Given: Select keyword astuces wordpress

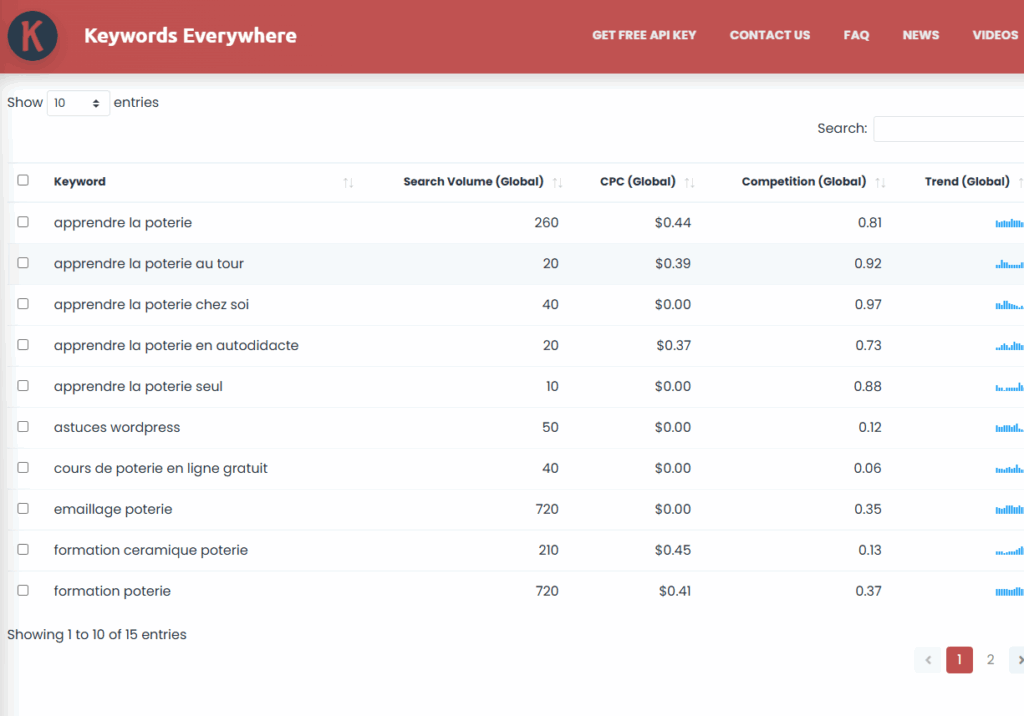Looking at the screenshot, I should (x=117, y=427).
